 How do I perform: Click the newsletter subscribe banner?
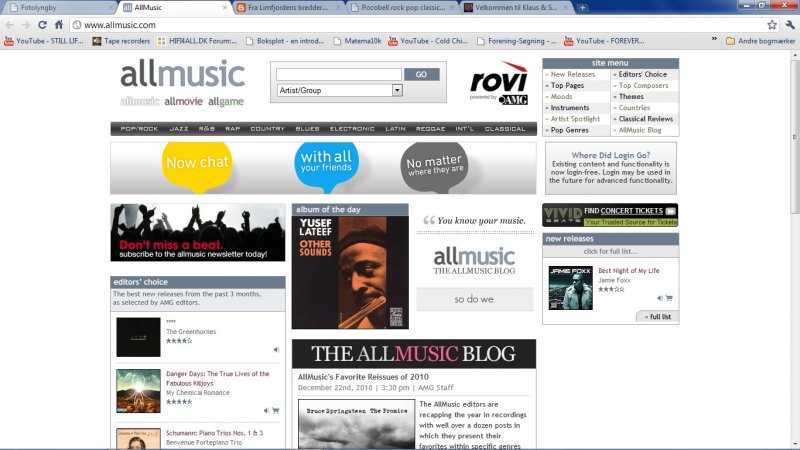click(197, 233)
